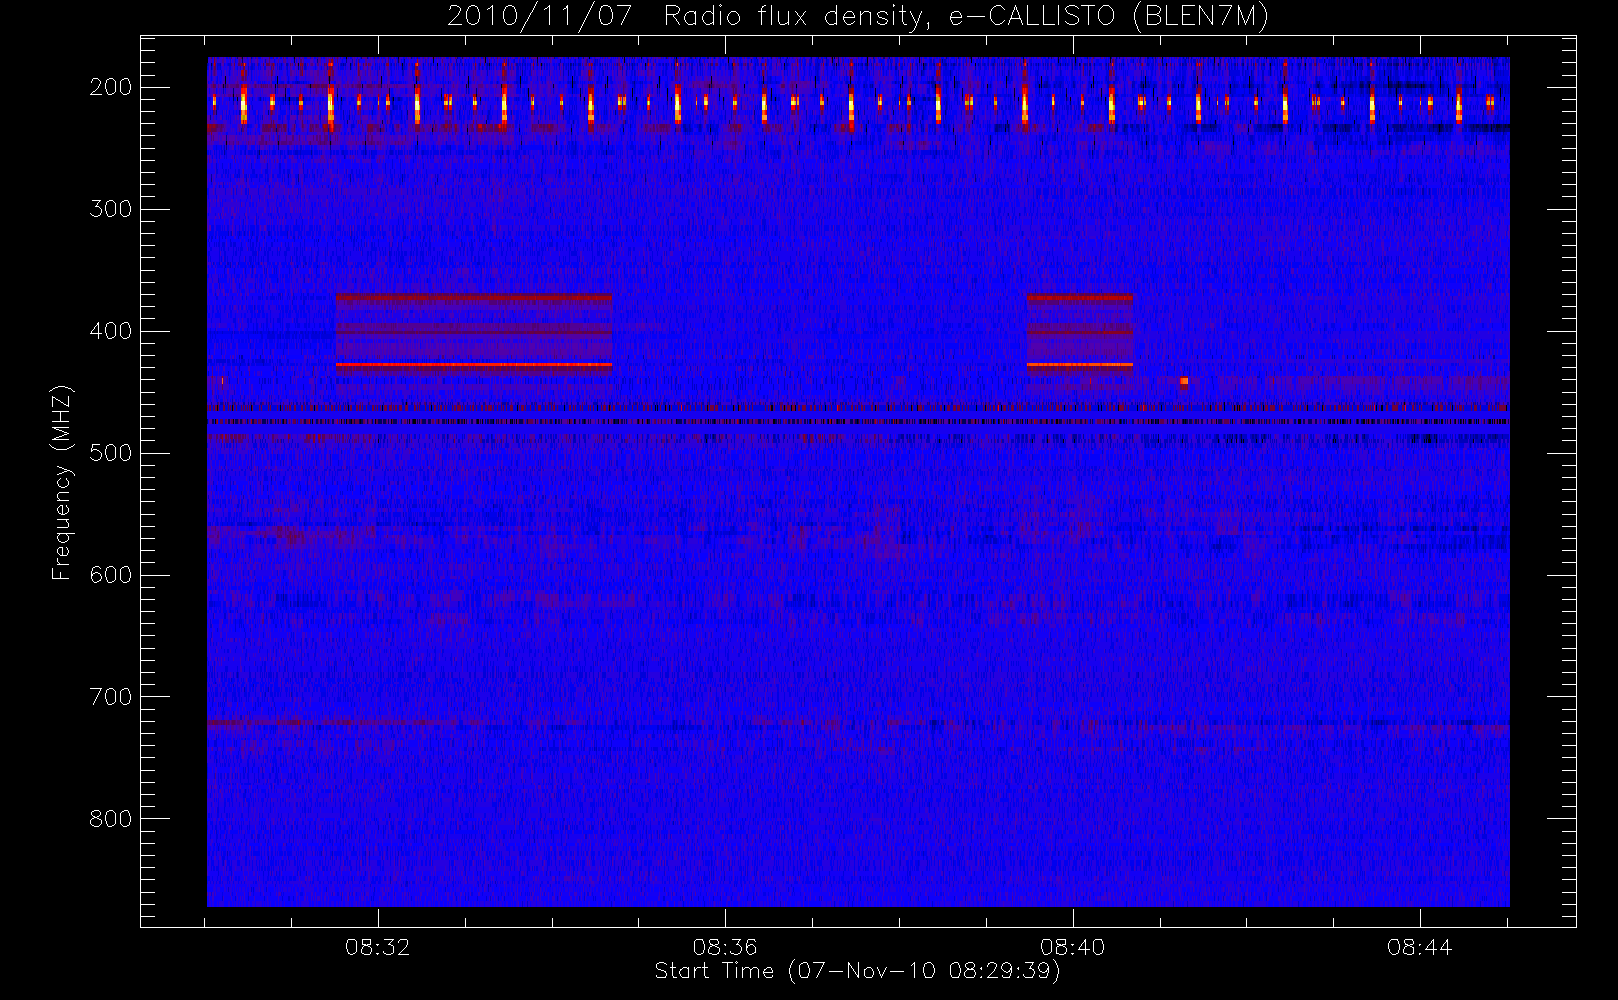The width and height of the screenshot is (1618, 1000).
Task: Click the 400 frequency tick label
Action: 111,331
